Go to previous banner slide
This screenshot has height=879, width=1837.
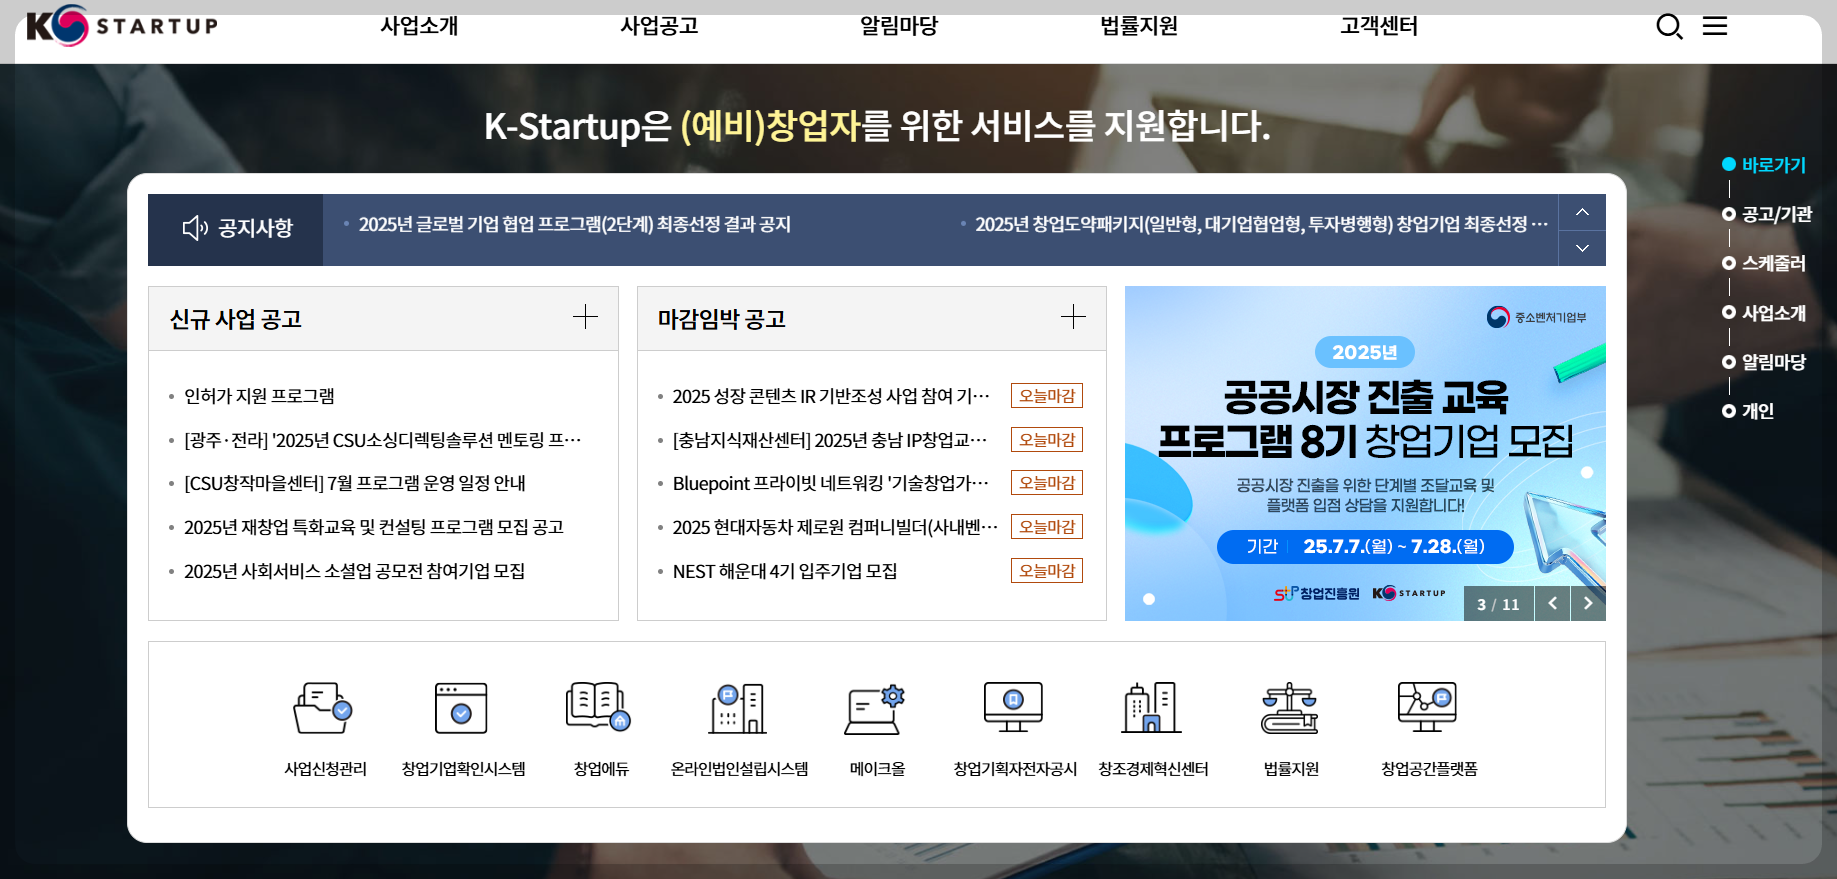(1552, 603)
